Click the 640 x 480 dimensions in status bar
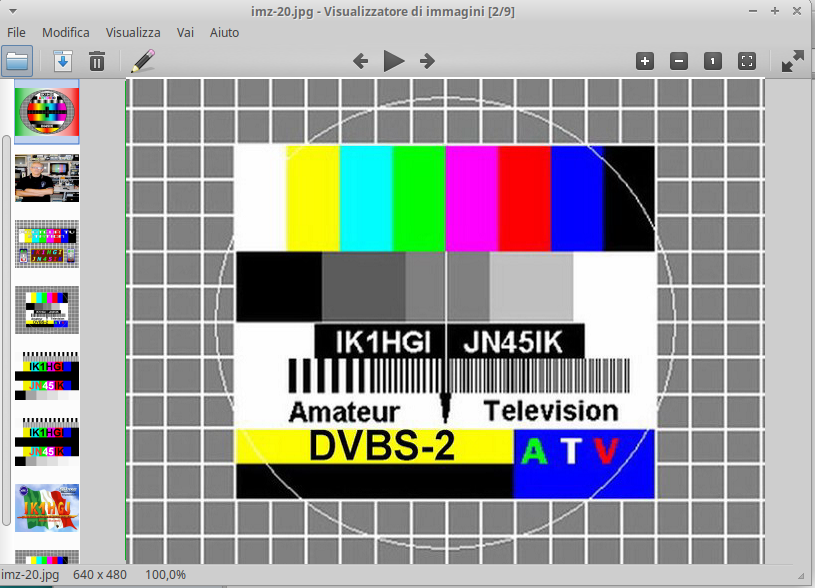Screen dimensions: 815x588 (100, 574)
